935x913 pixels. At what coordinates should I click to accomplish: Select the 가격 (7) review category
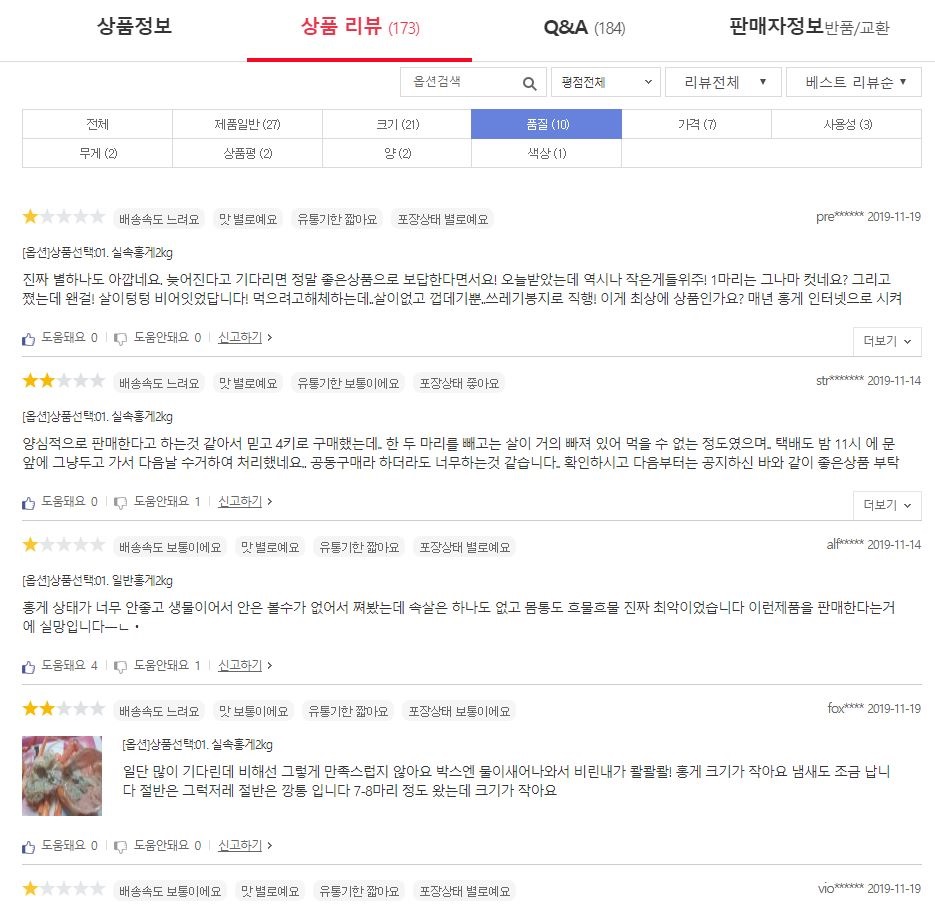click(x=696, y=124)
